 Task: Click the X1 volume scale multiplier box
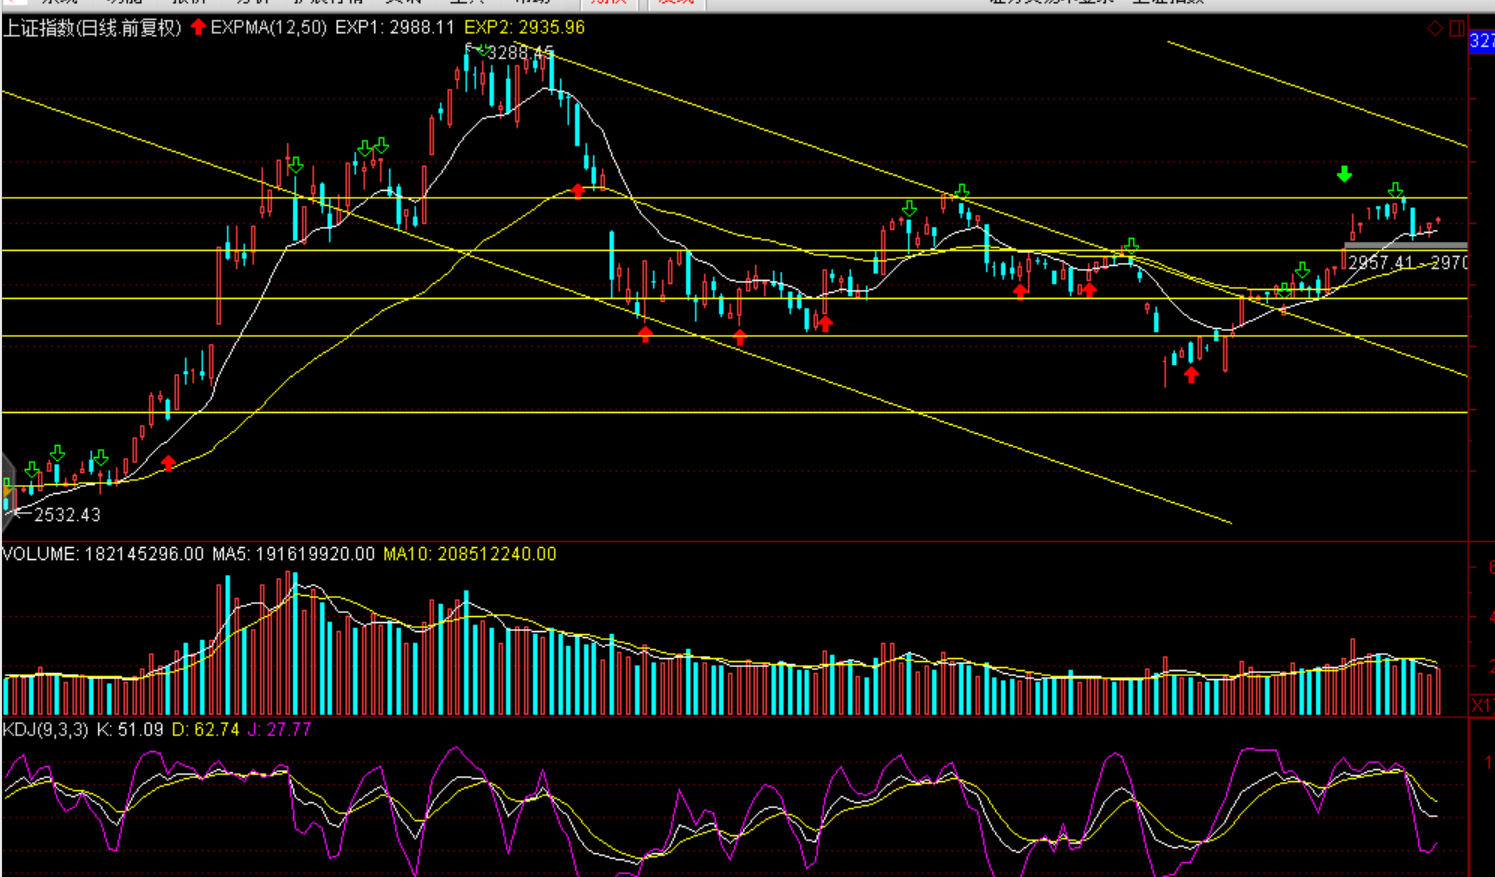tap(1481, 705)
